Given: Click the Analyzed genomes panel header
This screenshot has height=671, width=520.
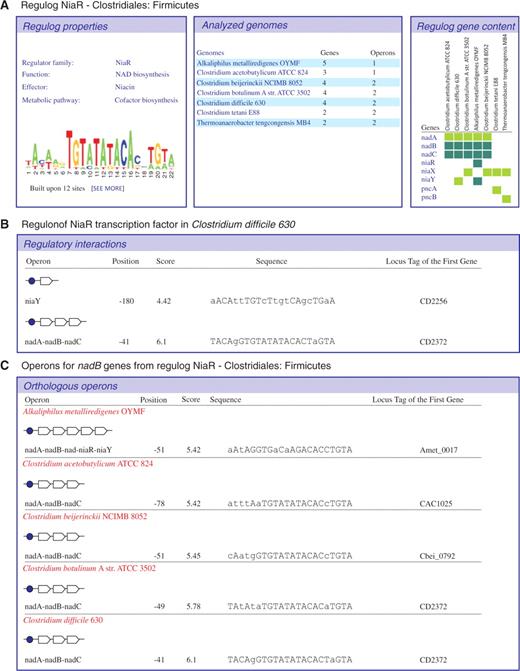Looking at the screenshot, I should [x=298, y=25].
